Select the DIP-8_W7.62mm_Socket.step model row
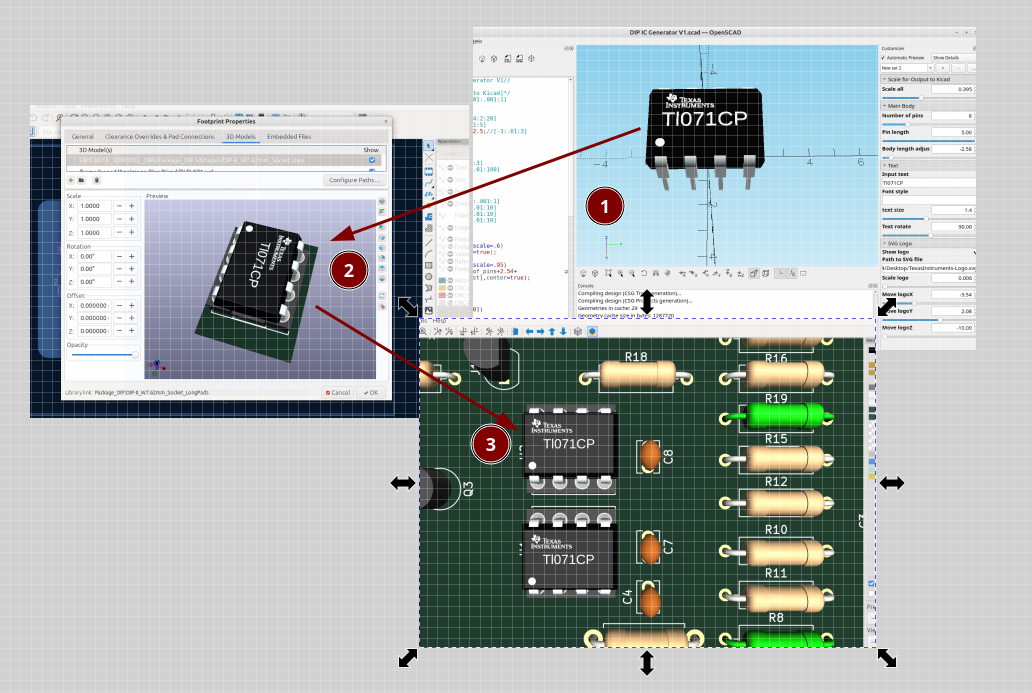This screenshot has width=1032, height=693. pos(224,160)
